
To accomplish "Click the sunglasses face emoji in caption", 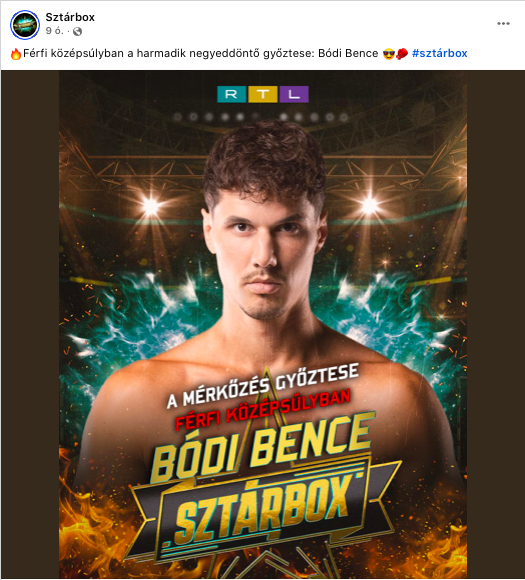I will tap(389, 54).
